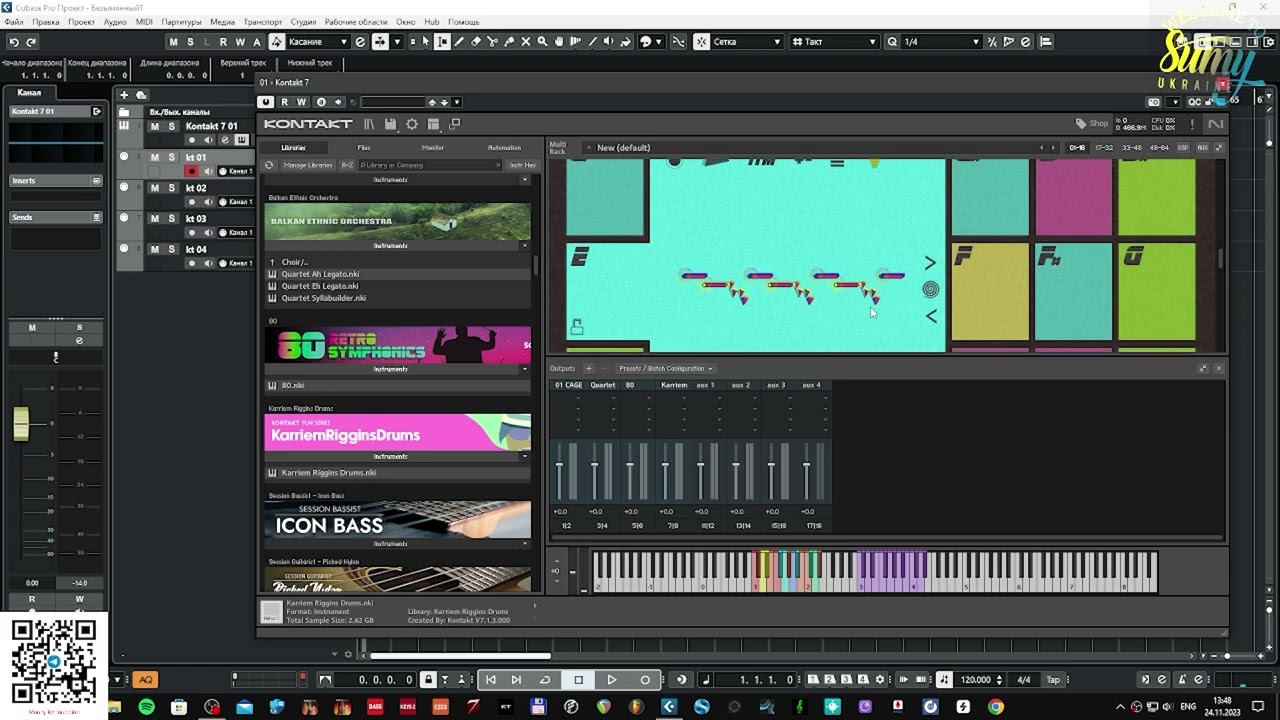Open Kontakt settings gear
The image size is (1280, 720).
pos(412,124)
